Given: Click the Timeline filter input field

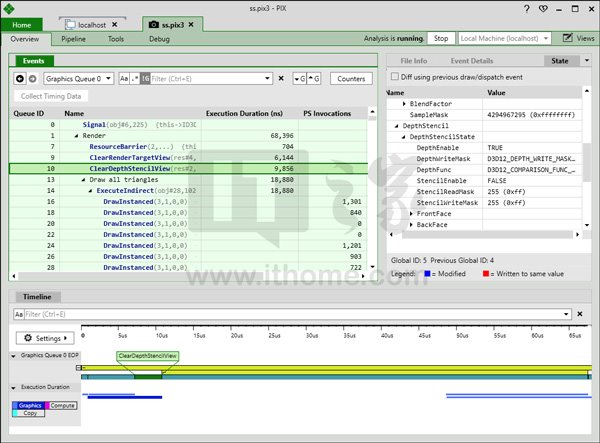Looking at the screenshot, I should pyautogui.click(x=300, y=314).
